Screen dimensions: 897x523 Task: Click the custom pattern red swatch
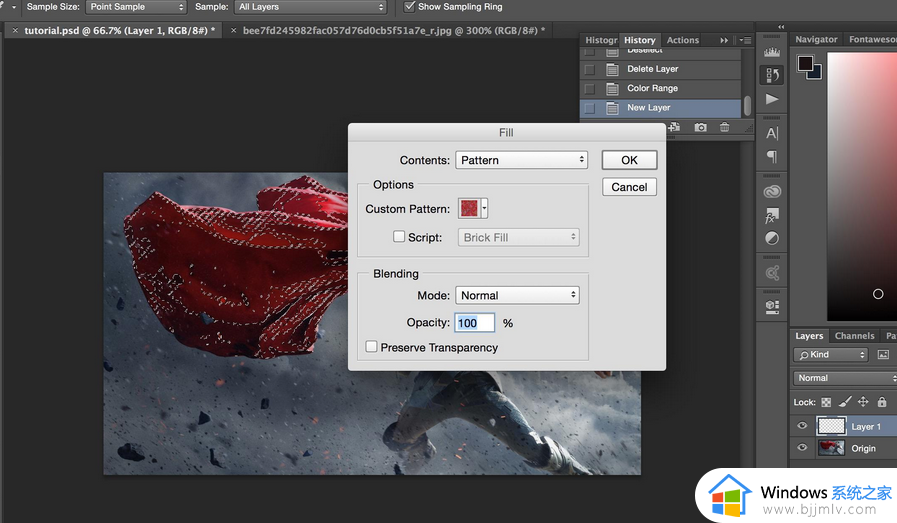coord(469,208)
